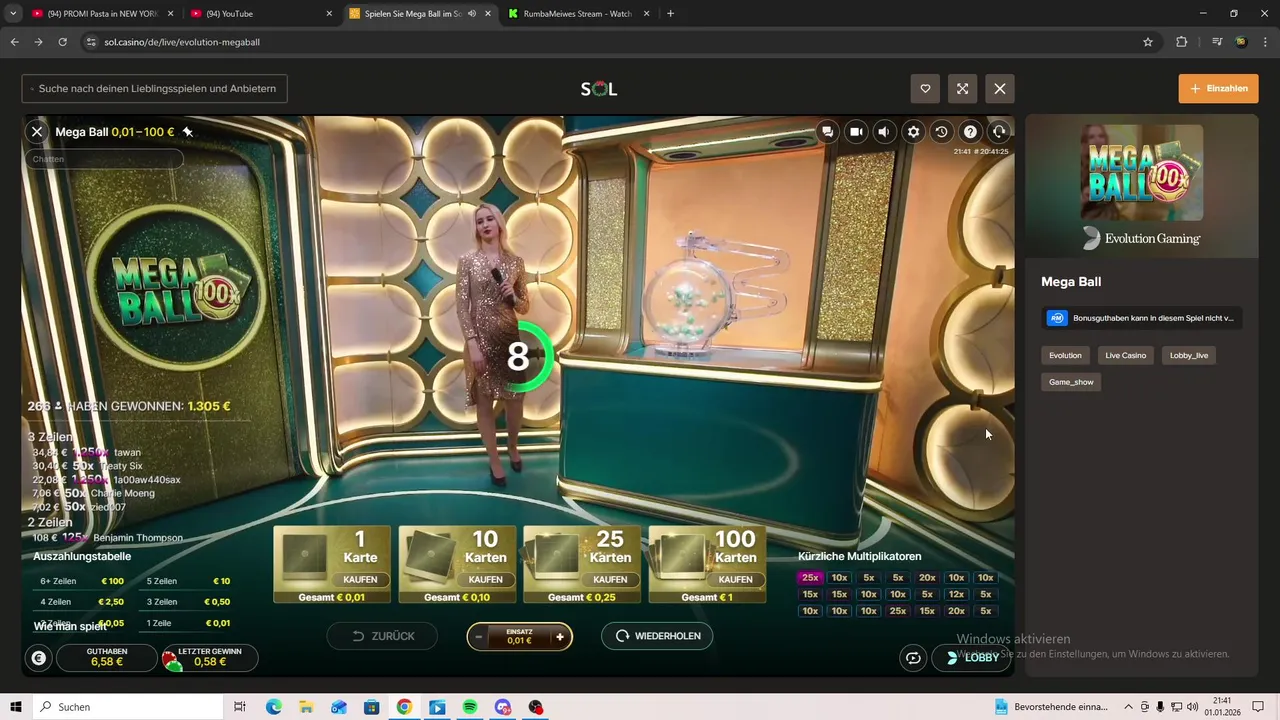Go back in browser history
1280x720 pixels.
click(x=14, y=42)
